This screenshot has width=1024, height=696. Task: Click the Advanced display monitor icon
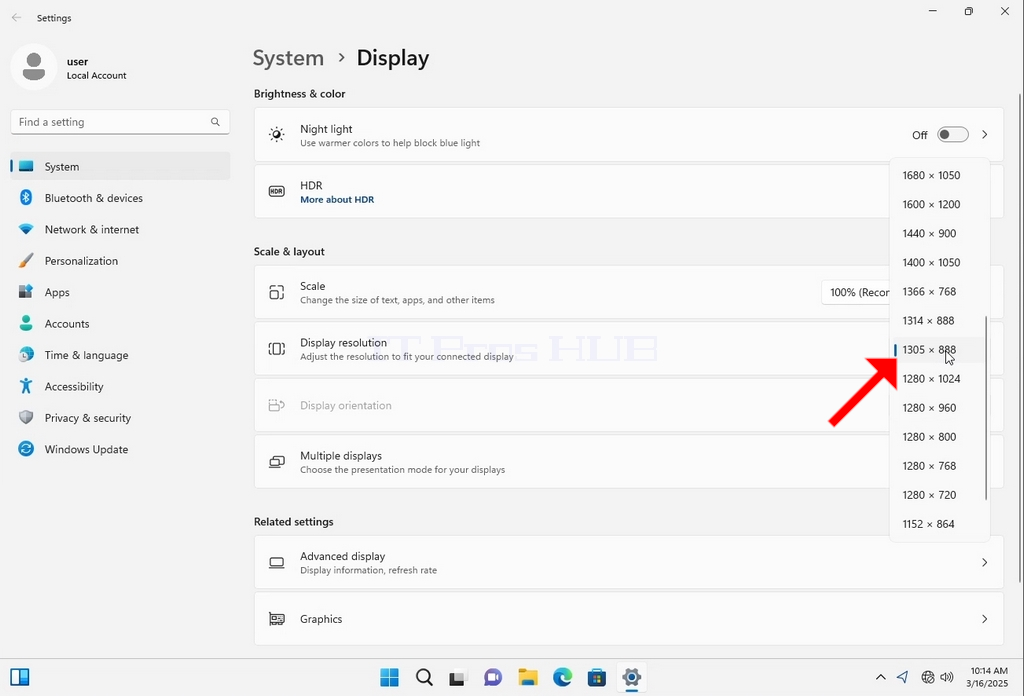coord(277,563)
